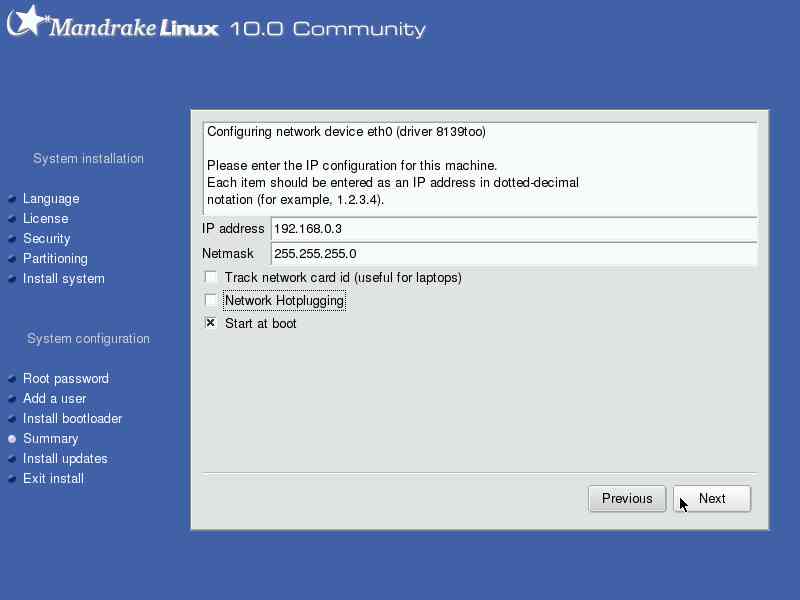This screenshot has width=800, height=600.
Task: Select the Install system step
Action: coord(64,279)
